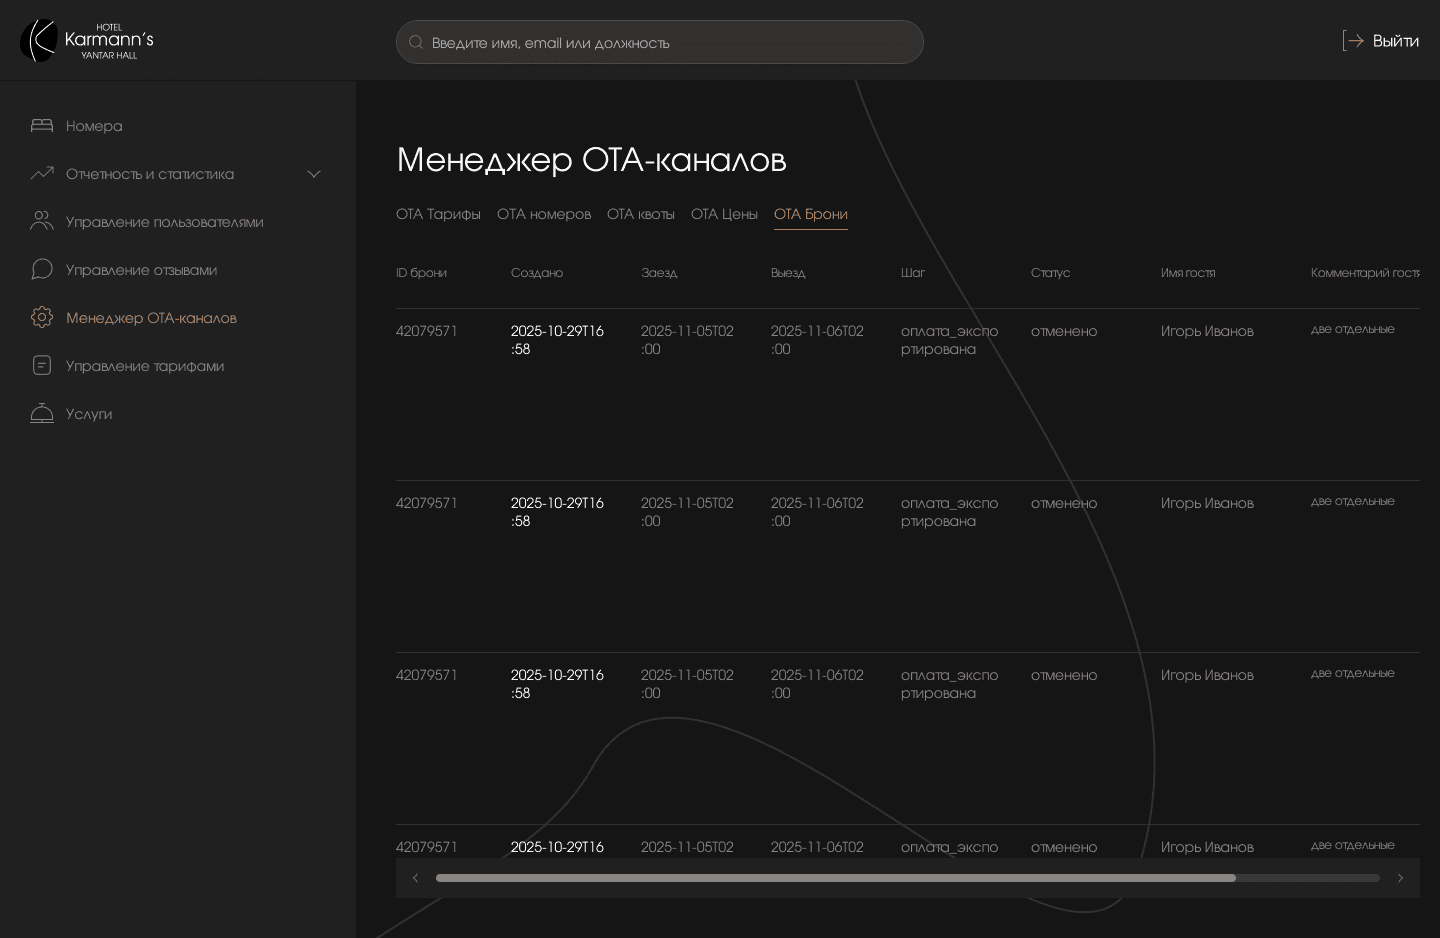The height and width of the screenshot is (938, 1440).
Task: Click the service bell icon for Услуги
Action: coord(42,414)
